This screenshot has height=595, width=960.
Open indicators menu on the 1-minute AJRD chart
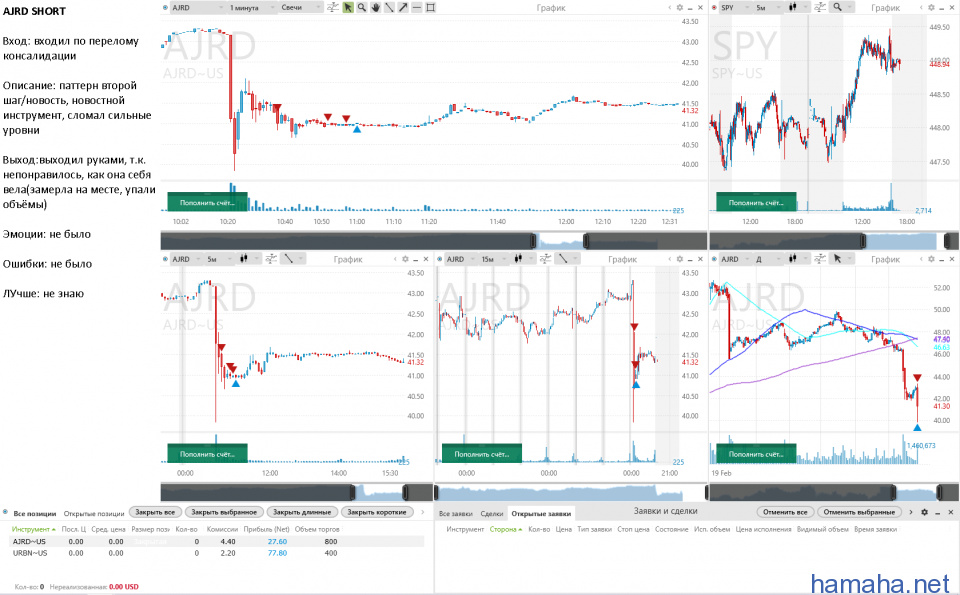pyautogui.click(x=332, y=7)
